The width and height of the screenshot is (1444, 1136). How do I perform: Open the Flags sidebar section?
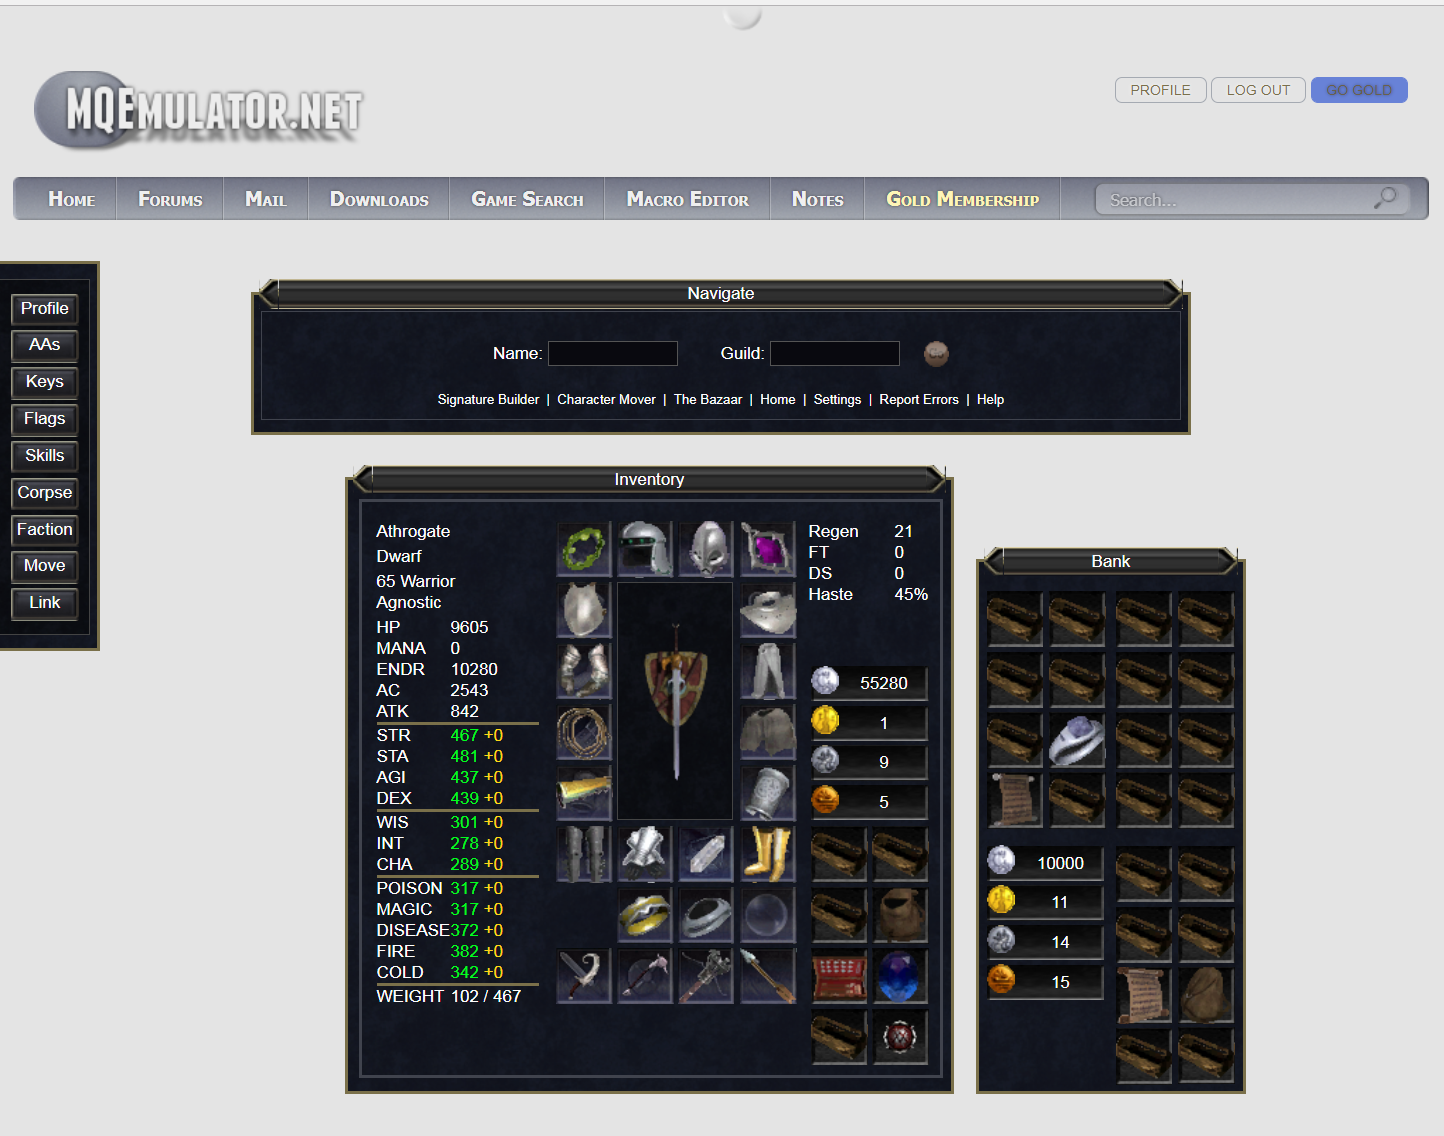point(45,419)
